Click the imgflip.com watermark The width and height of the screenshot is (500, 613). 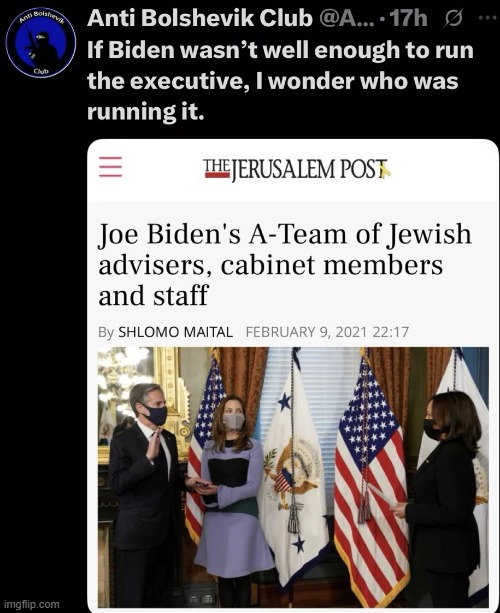[32, 604]
